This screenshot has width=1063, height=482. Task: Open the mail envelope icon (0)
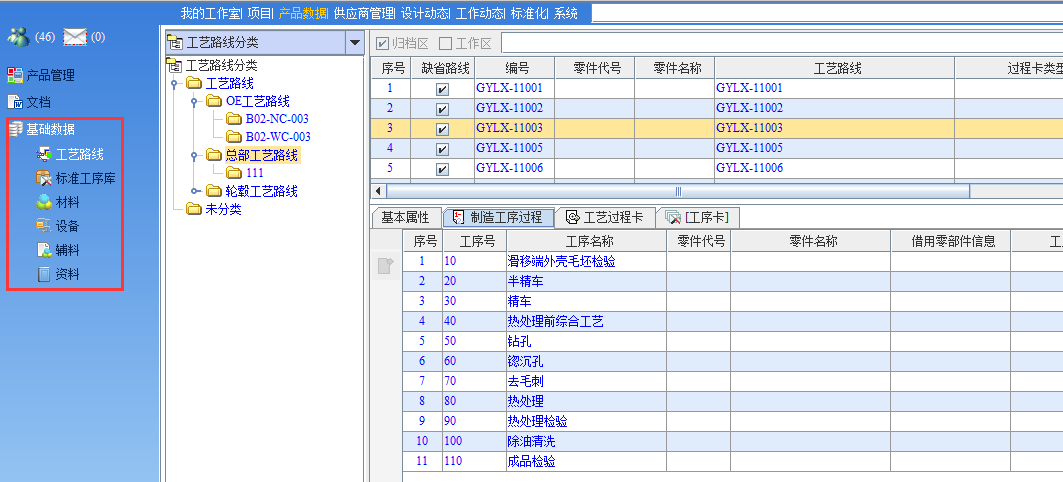75,37
